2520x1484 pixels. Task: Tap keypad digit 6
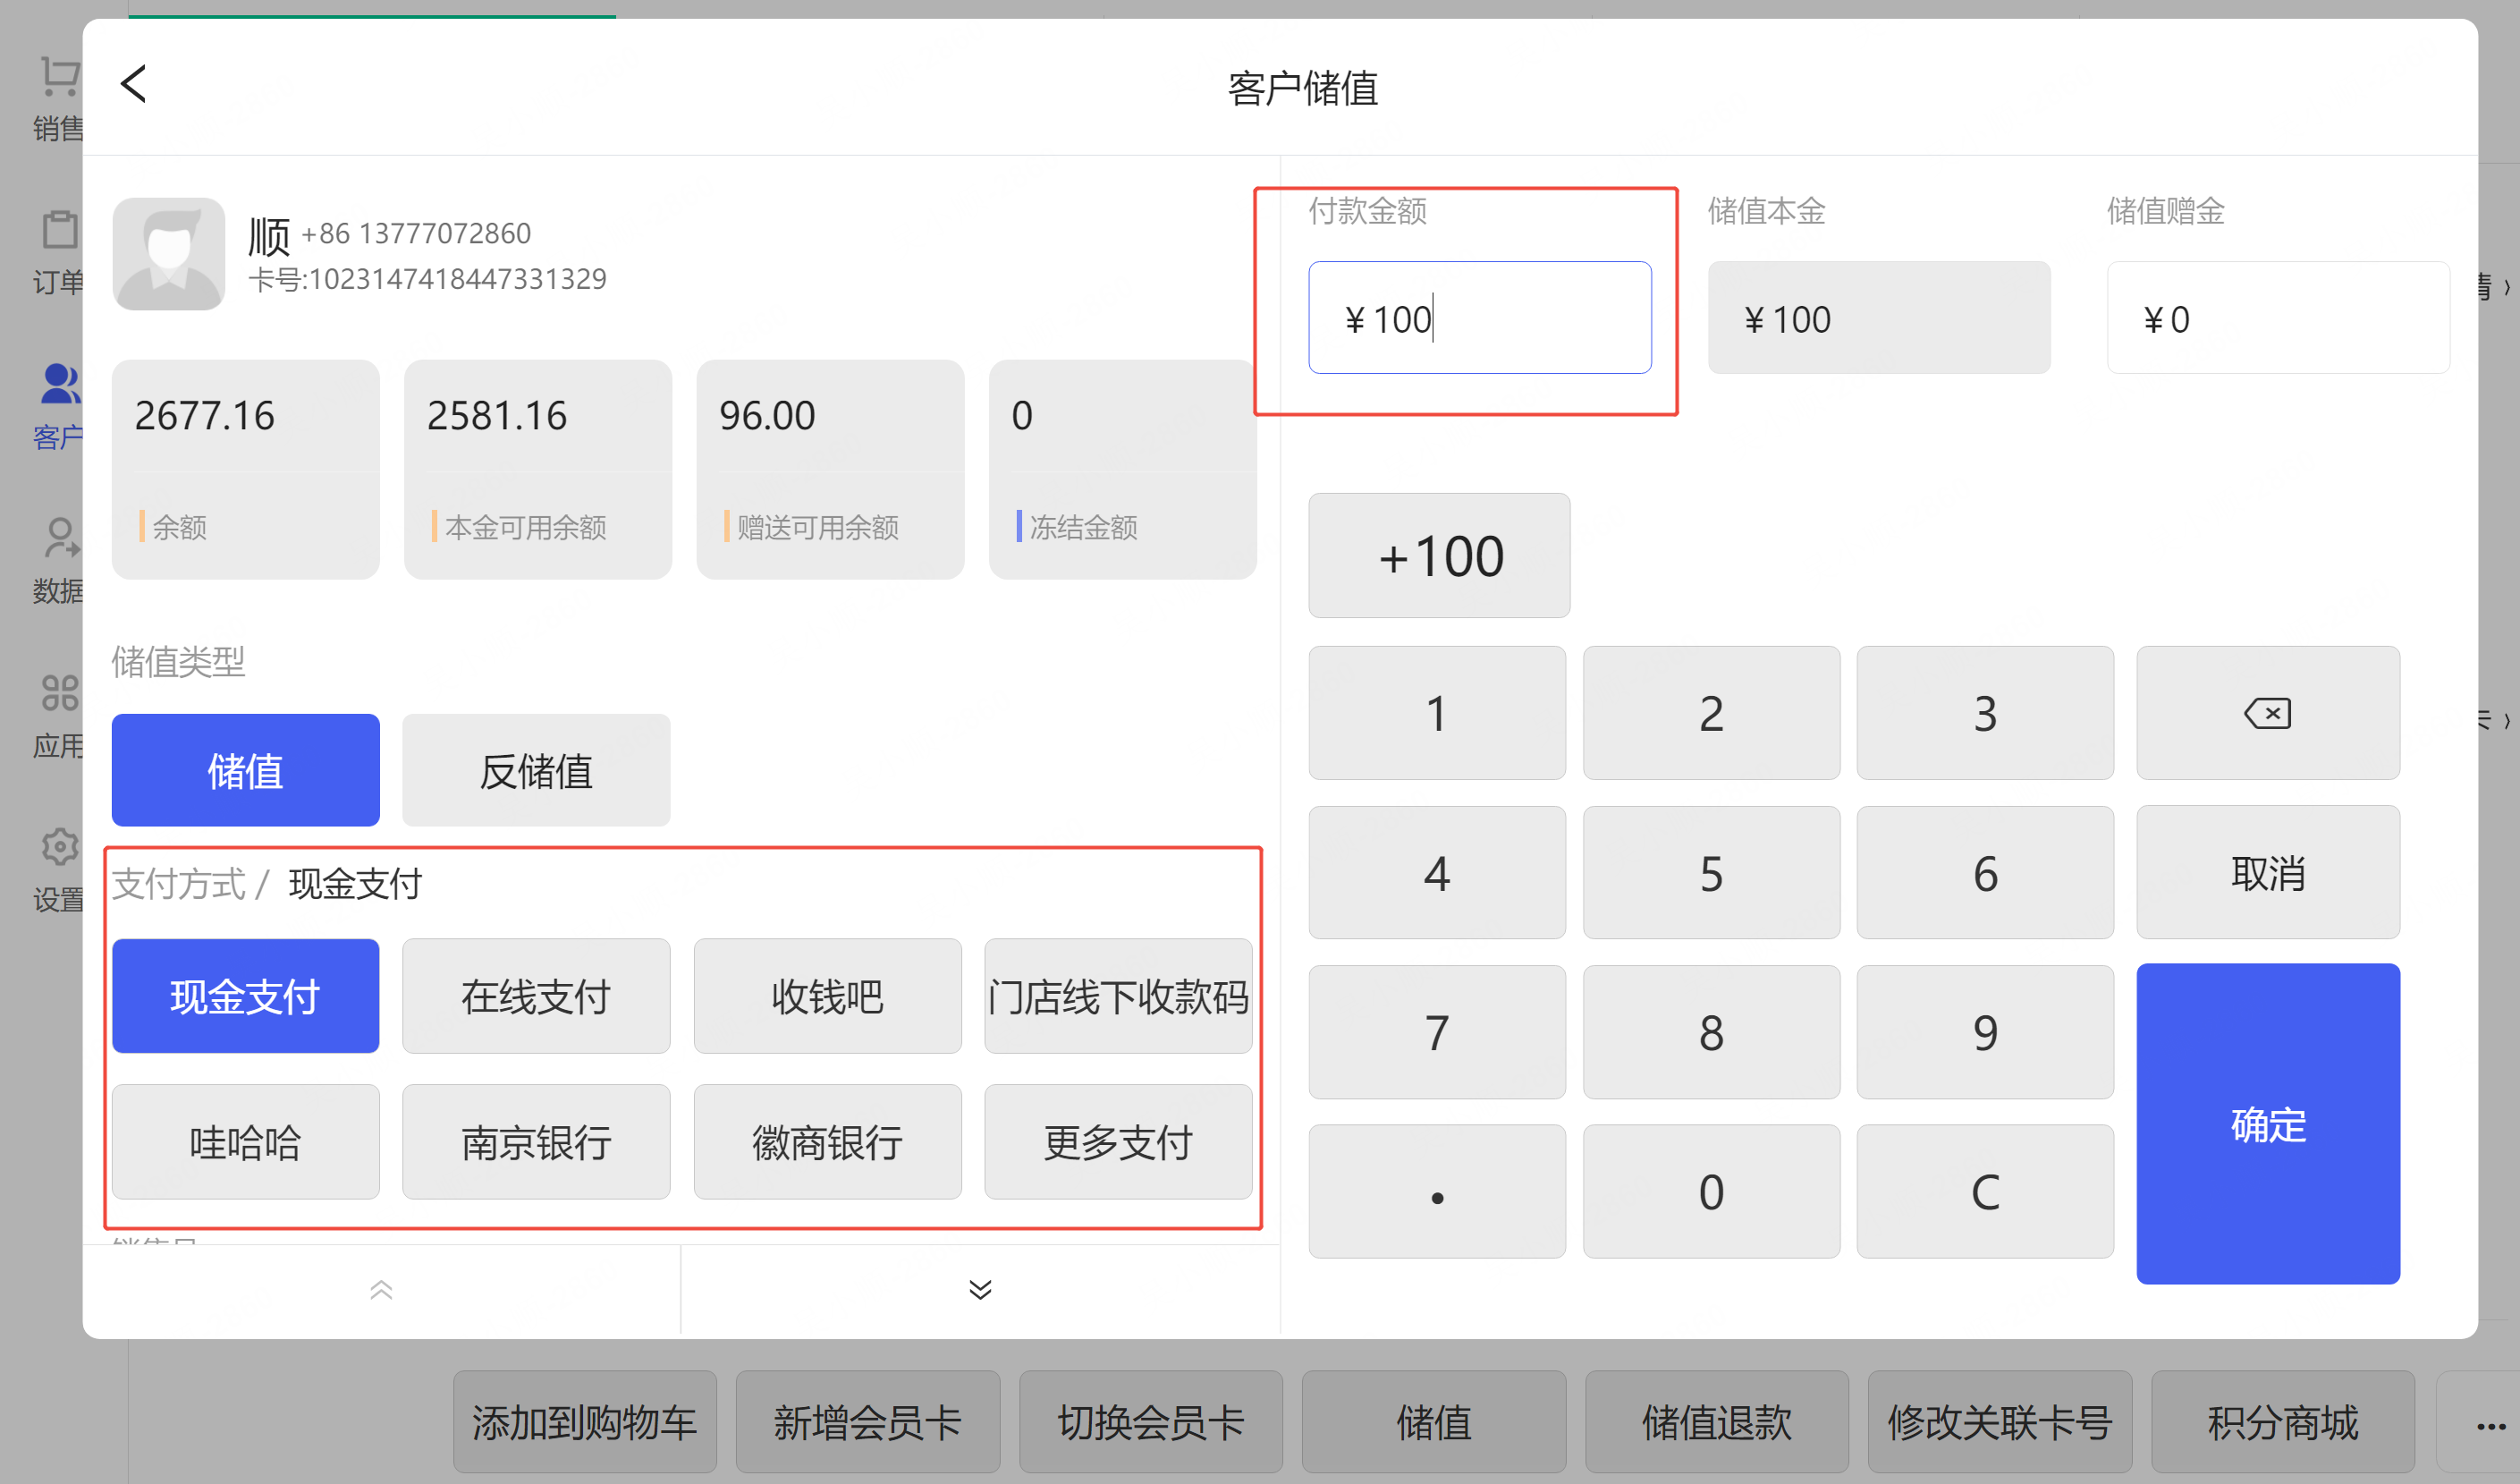click(x=1985, y=873)
